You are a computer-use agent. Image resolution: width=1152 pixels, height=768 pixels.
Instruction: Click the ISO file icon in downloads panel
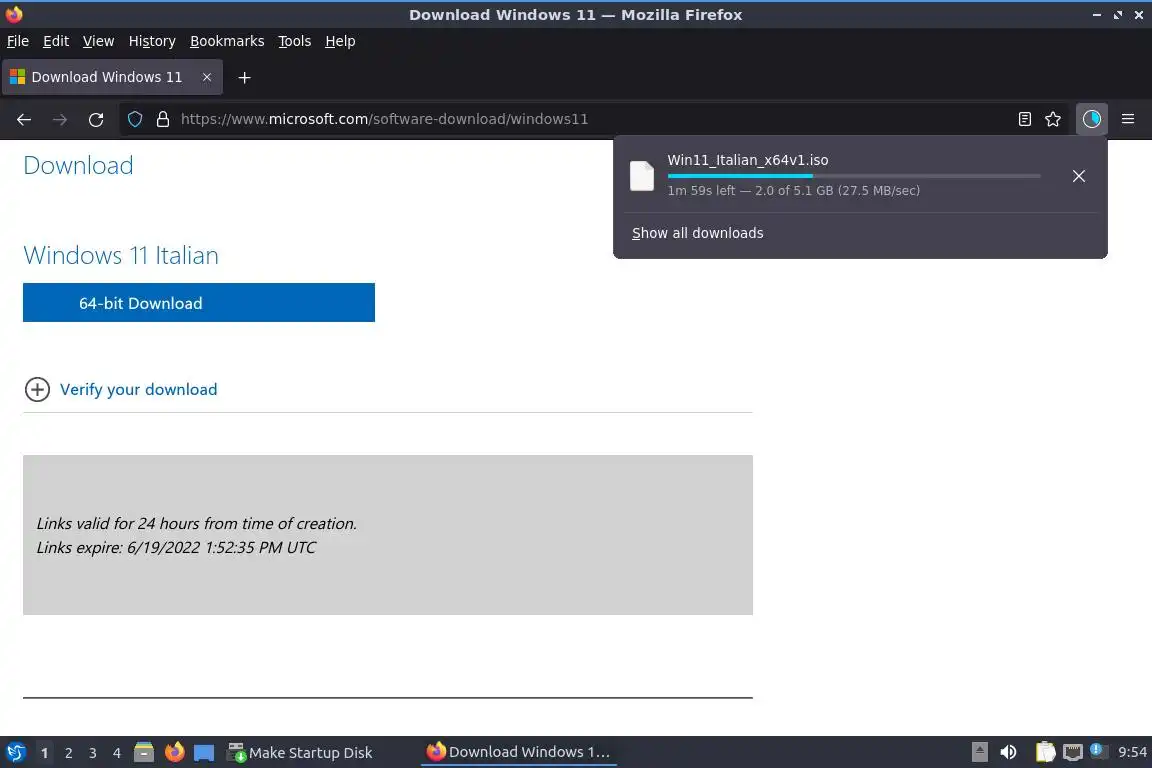[641, 176]
